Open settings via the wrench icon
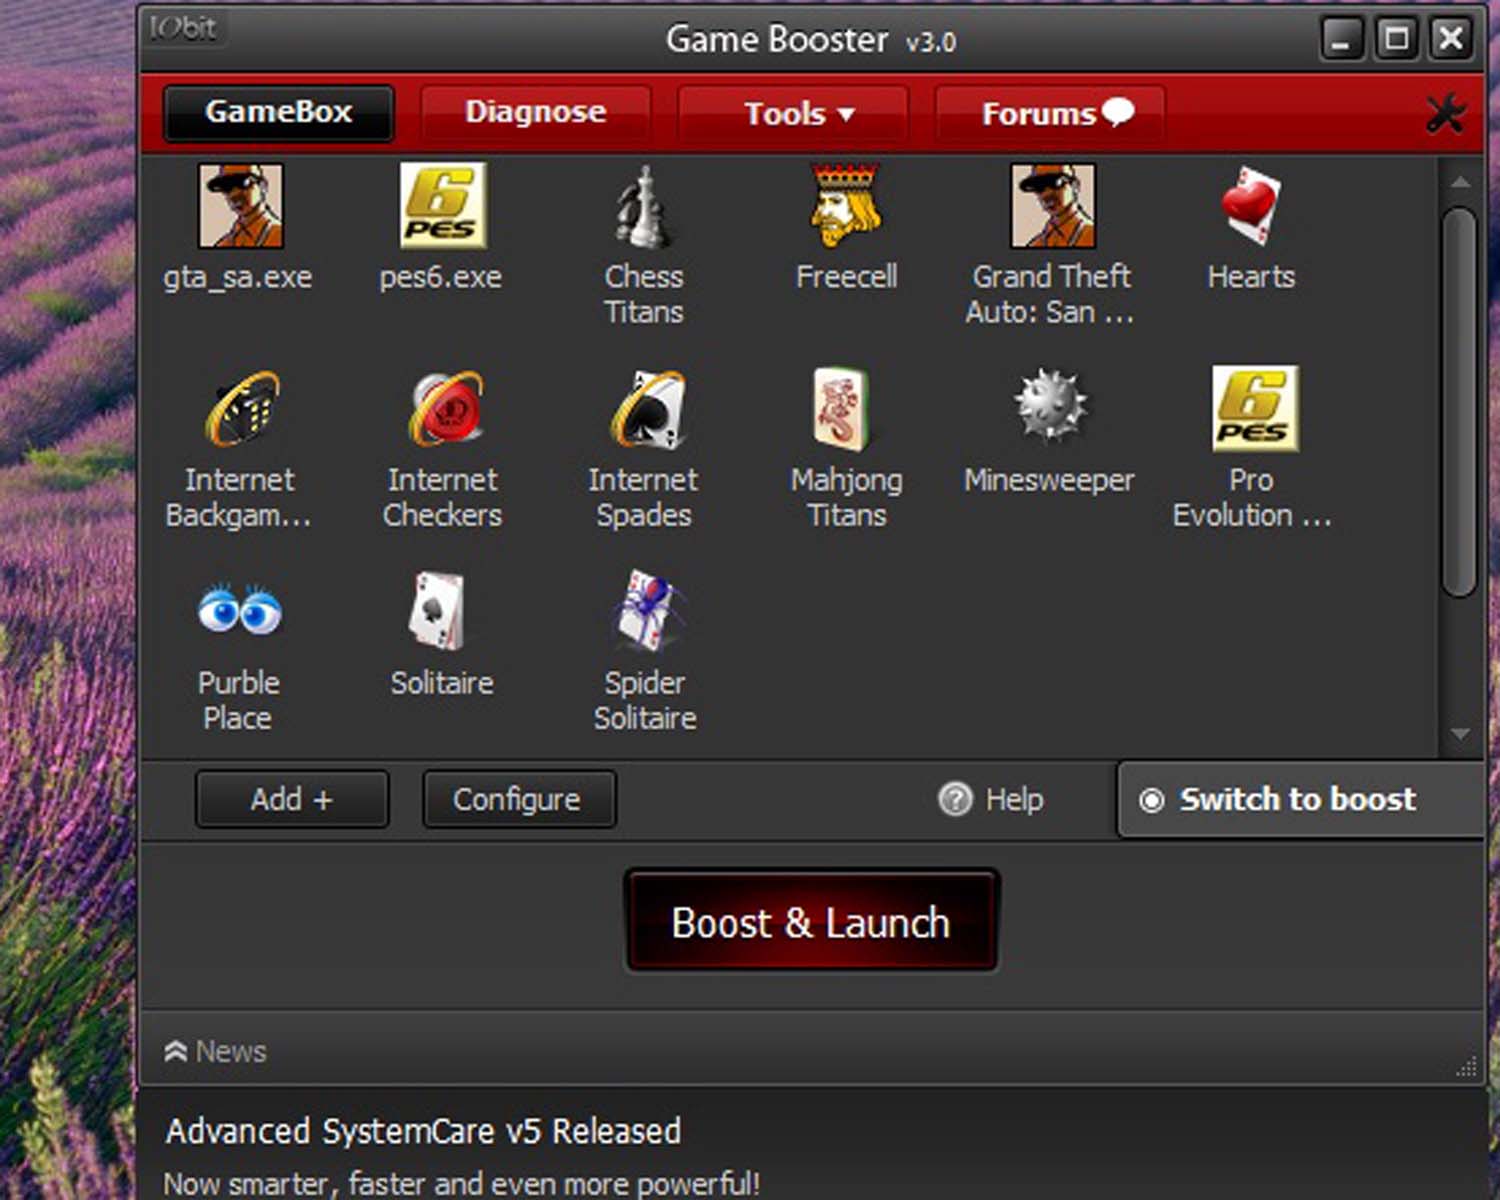Screen dimensions: 1500x1200 [x=1446, y=113]
